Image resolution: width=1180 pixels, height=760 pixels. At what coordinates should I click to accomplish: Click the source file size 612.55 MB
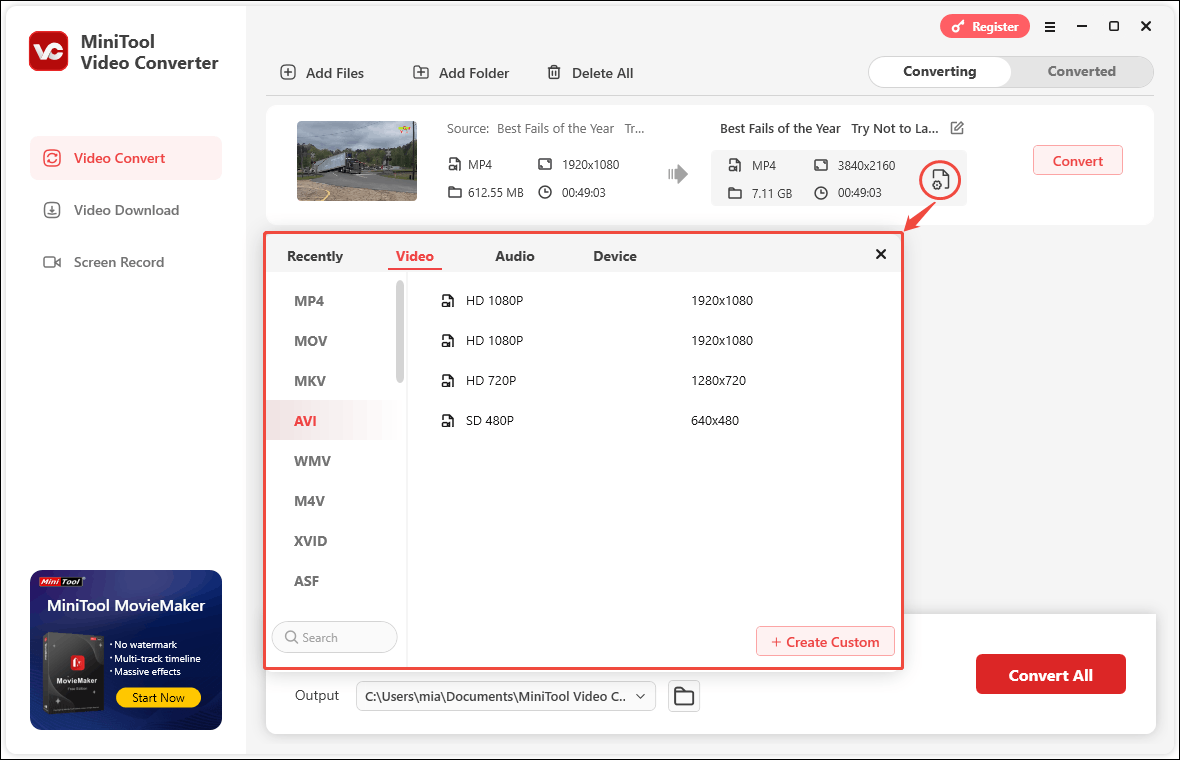coord(495,193)
